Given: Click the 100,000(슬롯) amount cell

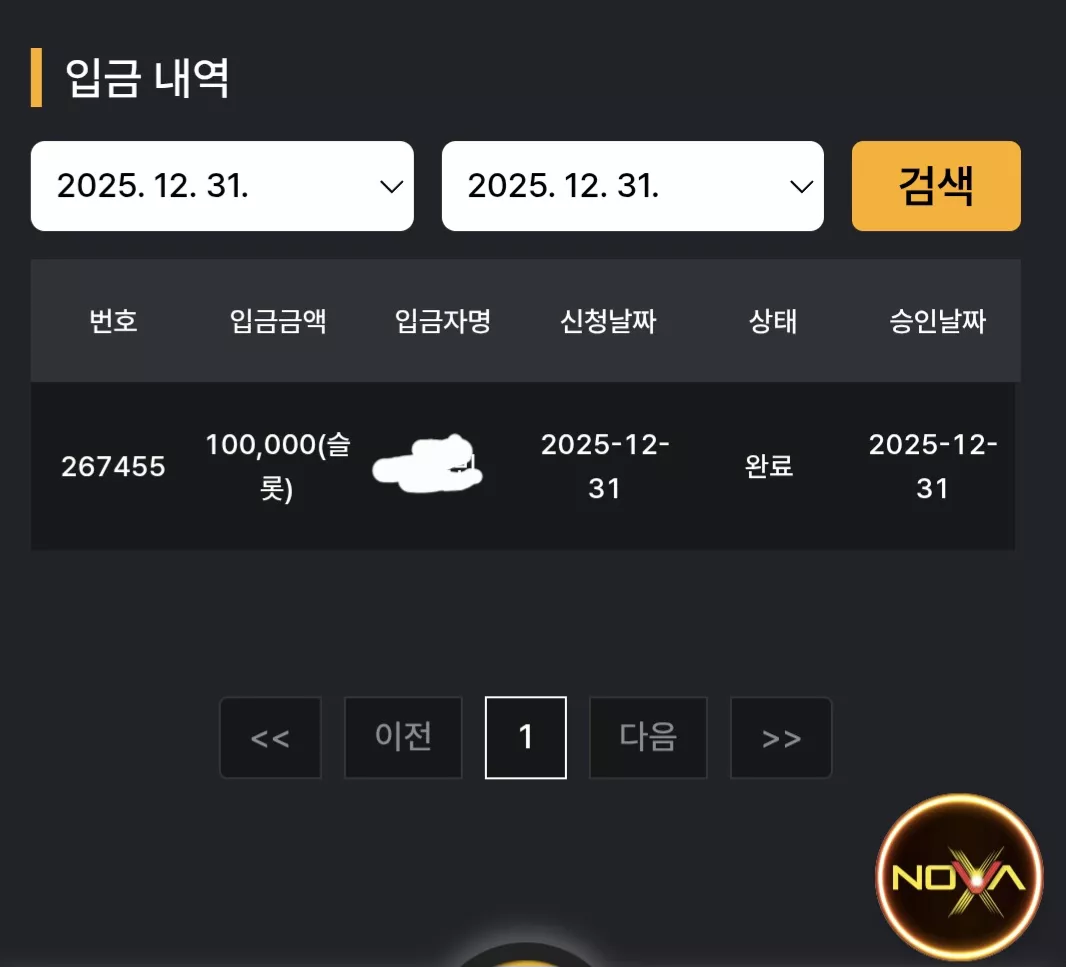Looking at the screenshot, I should [x=278, y=466].
